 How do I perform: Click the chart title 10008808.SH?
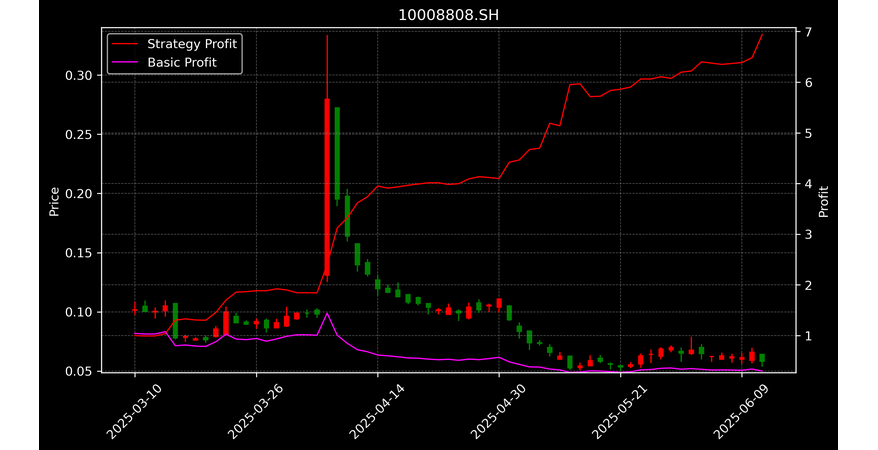tap(448, 15)
